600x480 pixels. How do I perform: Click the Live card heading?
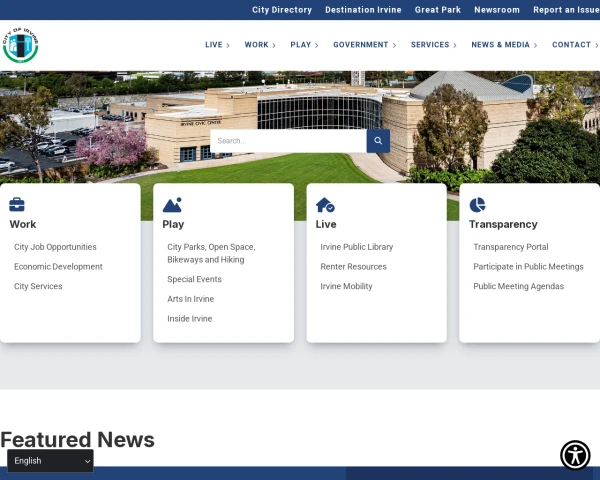coord(326,224)
